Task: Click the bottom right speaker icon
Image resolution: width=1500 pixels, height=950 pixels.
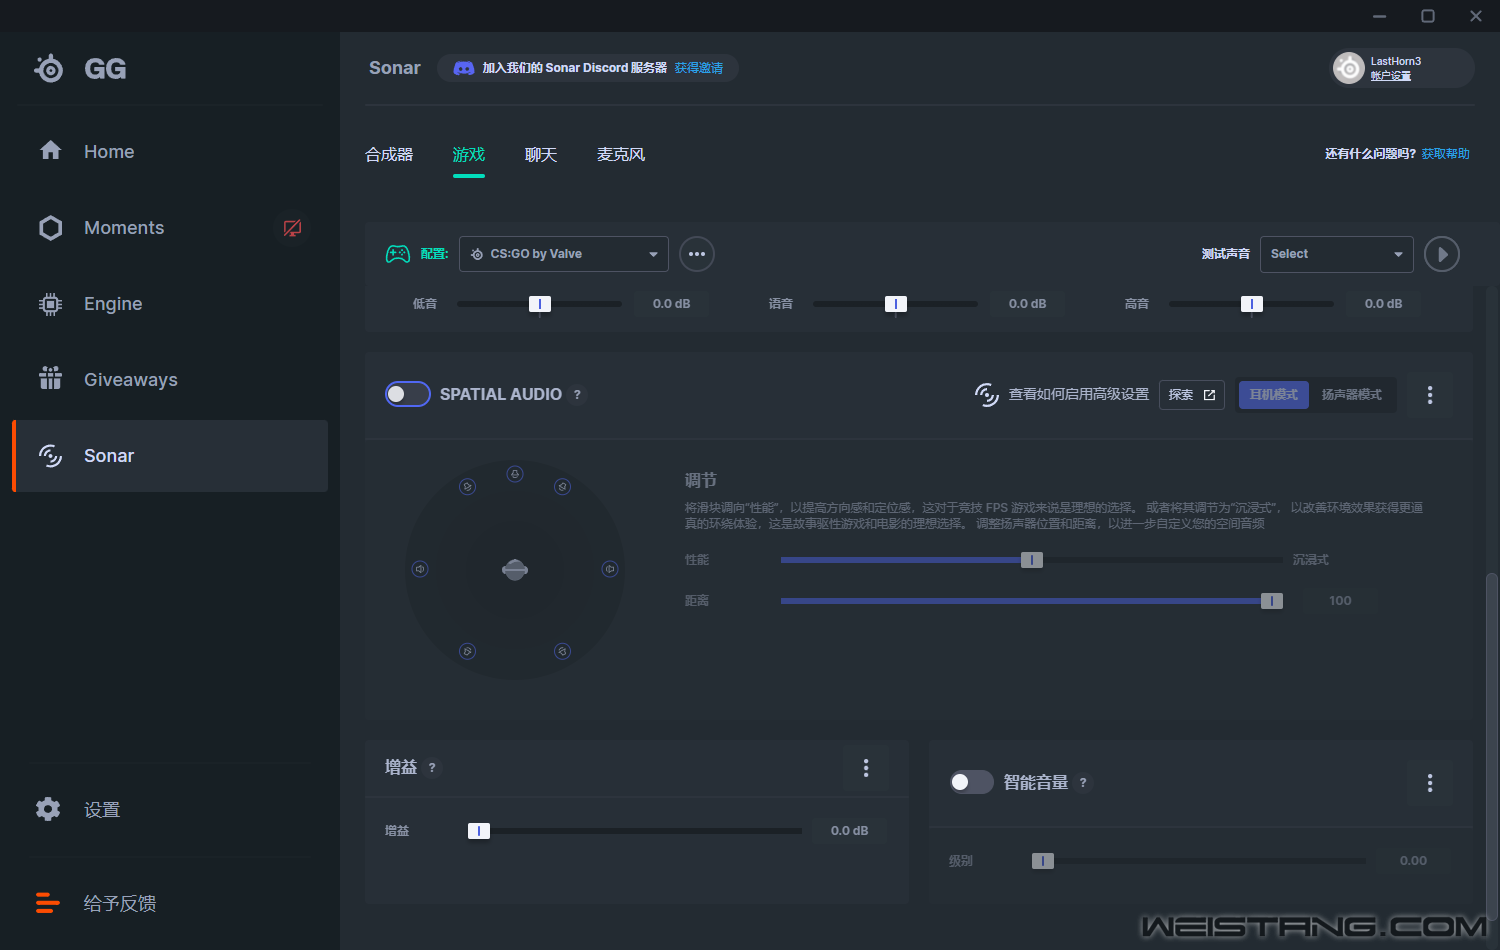Action: pos(563,651)
